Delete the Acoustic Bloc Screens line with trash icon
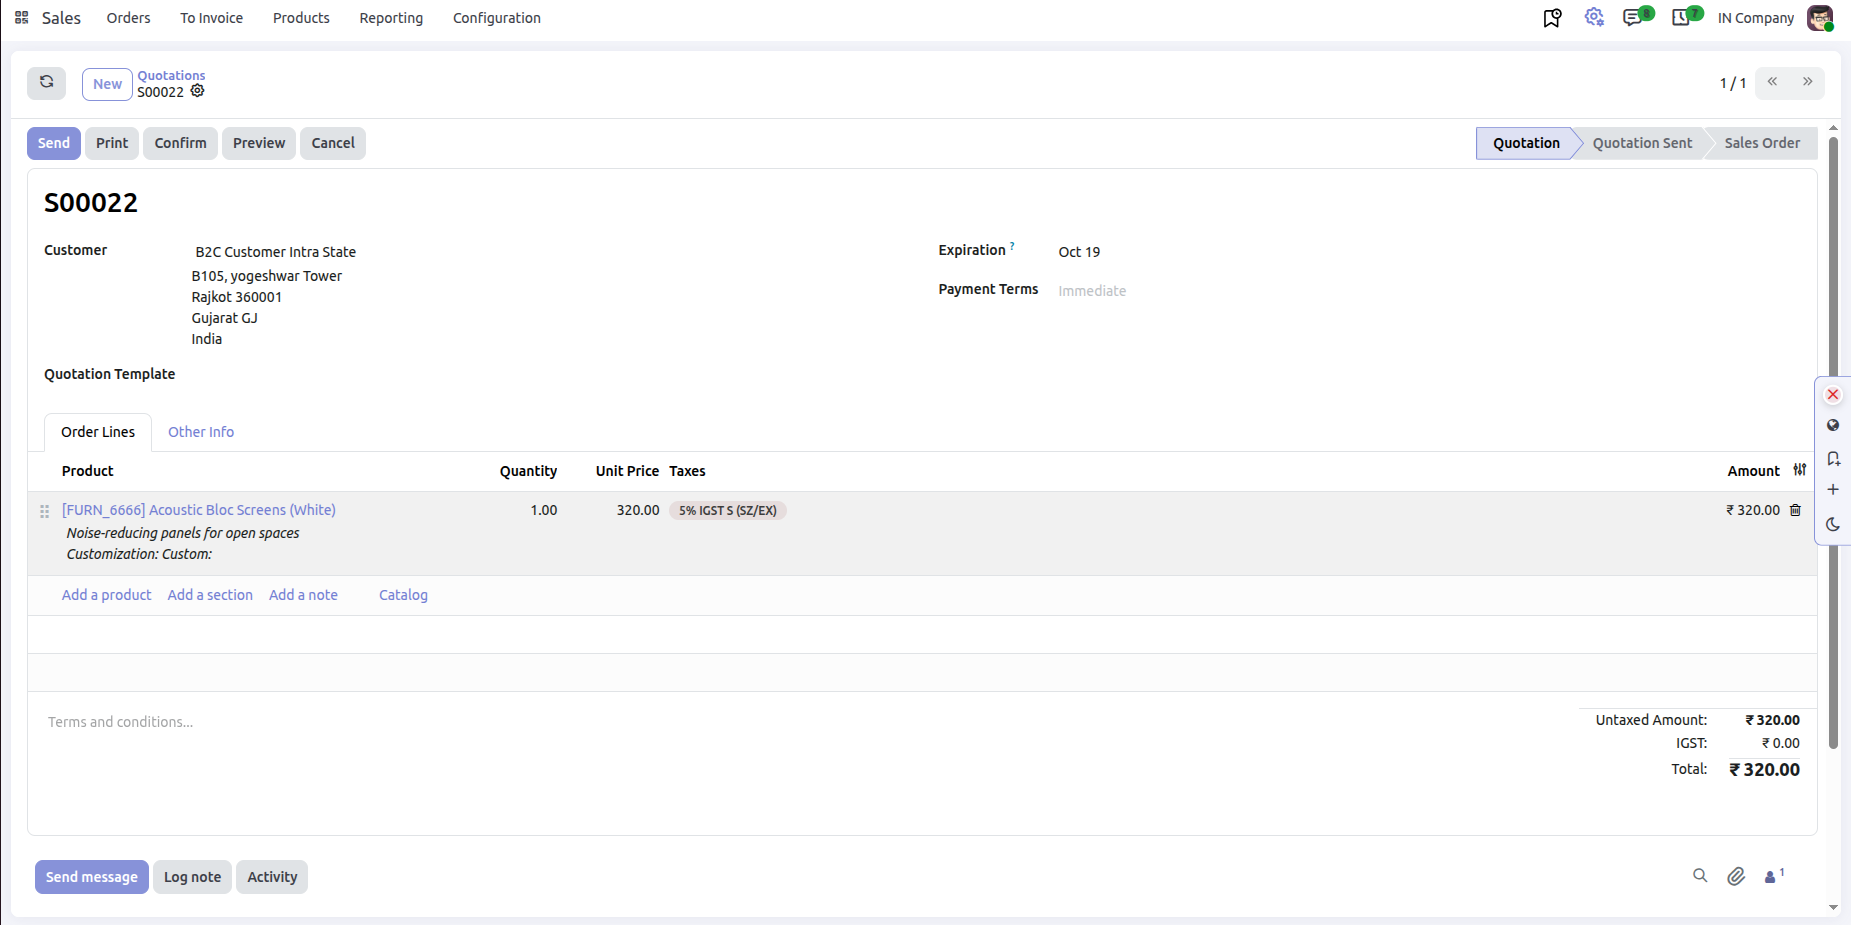 pyautogui.click(x=1796, y=510)
